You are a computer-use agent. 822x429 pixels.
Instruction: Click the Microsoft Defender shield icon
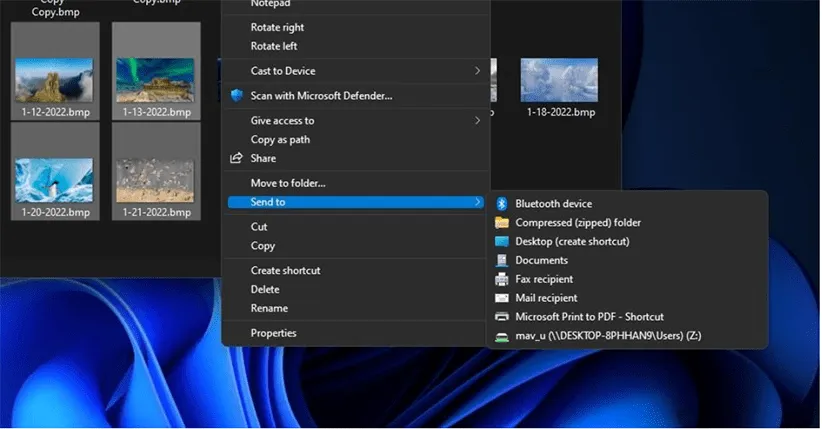(x=237, y=96)
